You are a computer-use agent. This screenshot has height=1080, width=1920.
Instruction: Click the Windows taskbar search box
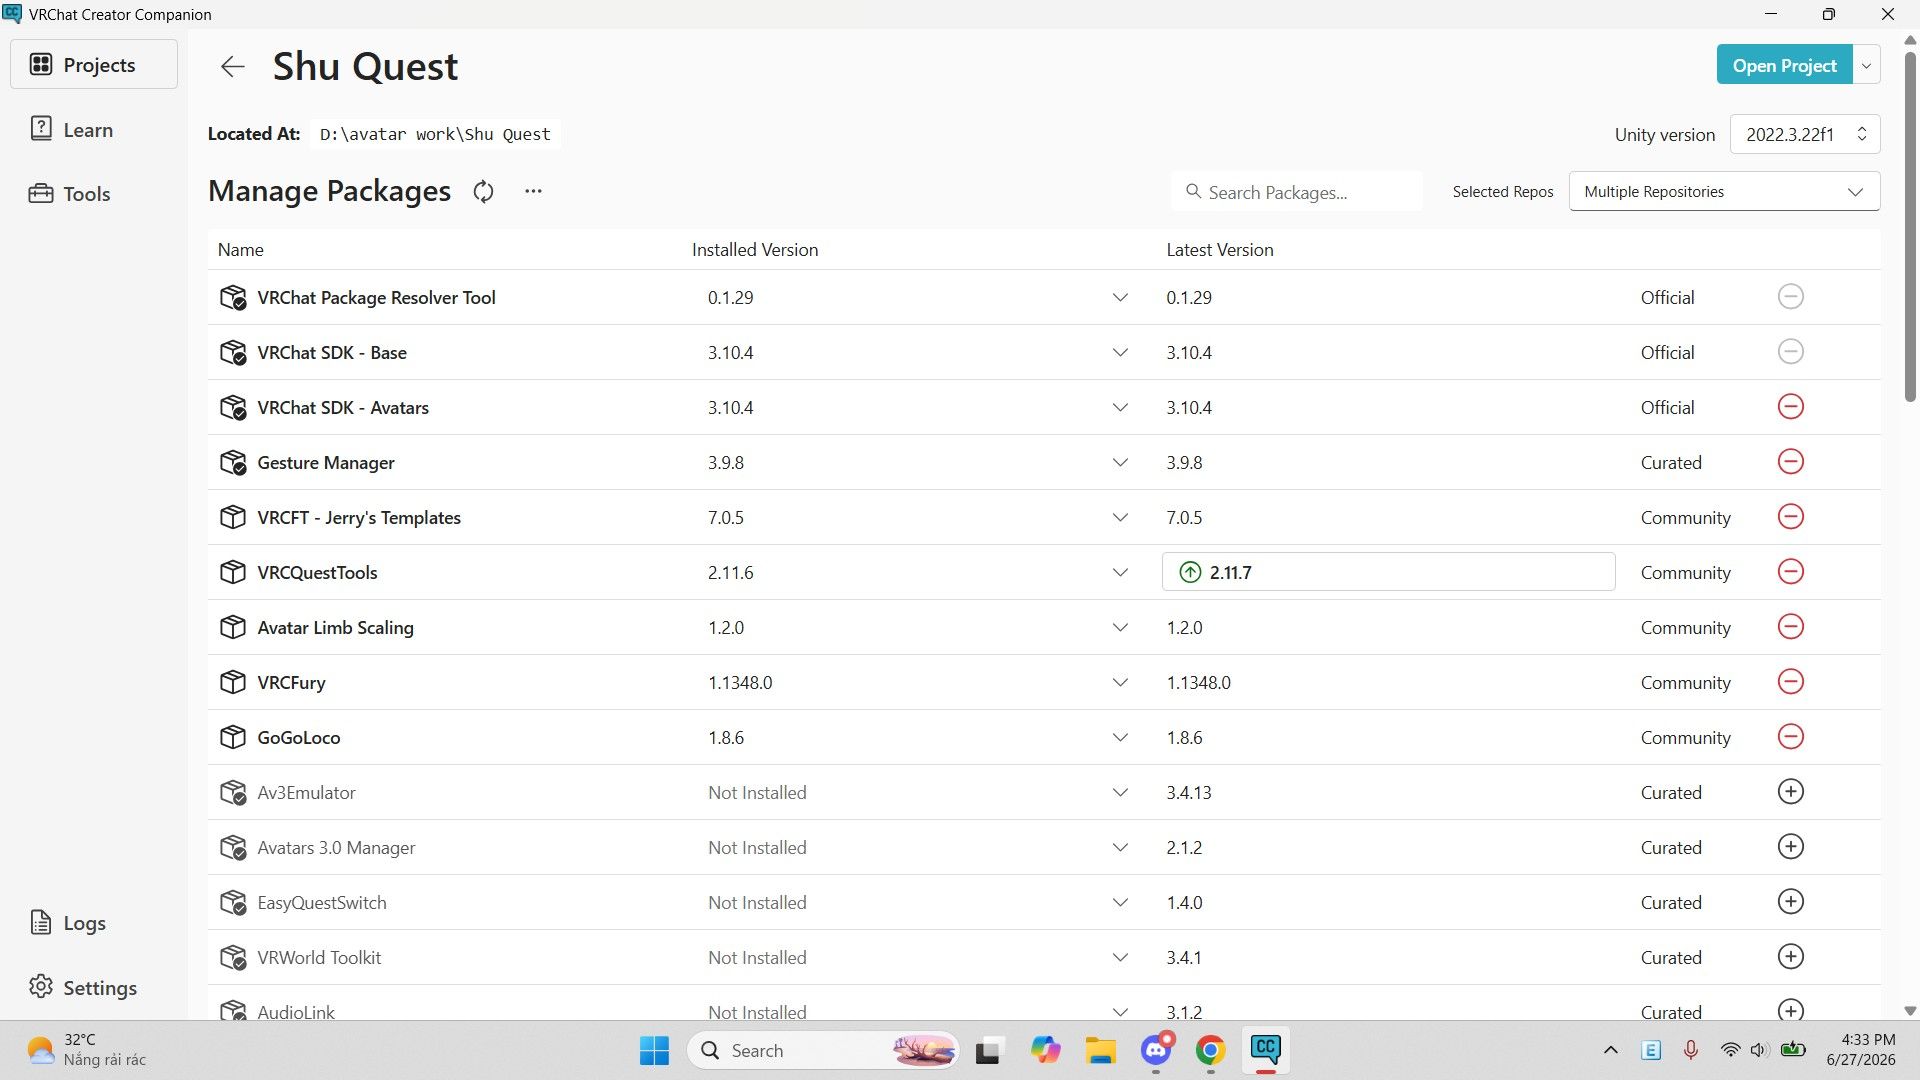(x=822, y=1050)
